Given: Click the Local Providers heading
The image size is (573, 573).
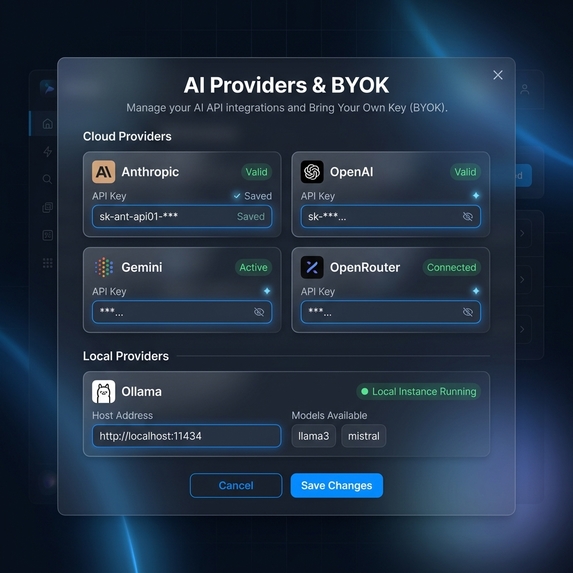Looking at the screenshot, I should point(126,356).
